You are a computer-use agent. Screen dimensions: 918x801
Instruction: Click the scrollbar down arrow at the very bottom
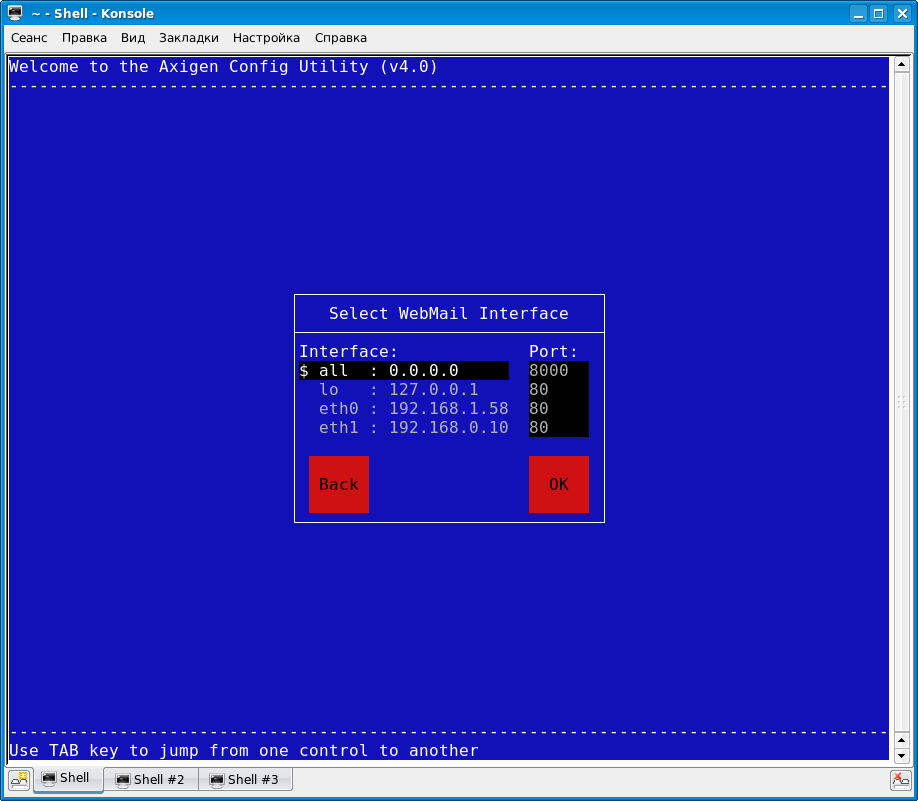coord(902,756)
